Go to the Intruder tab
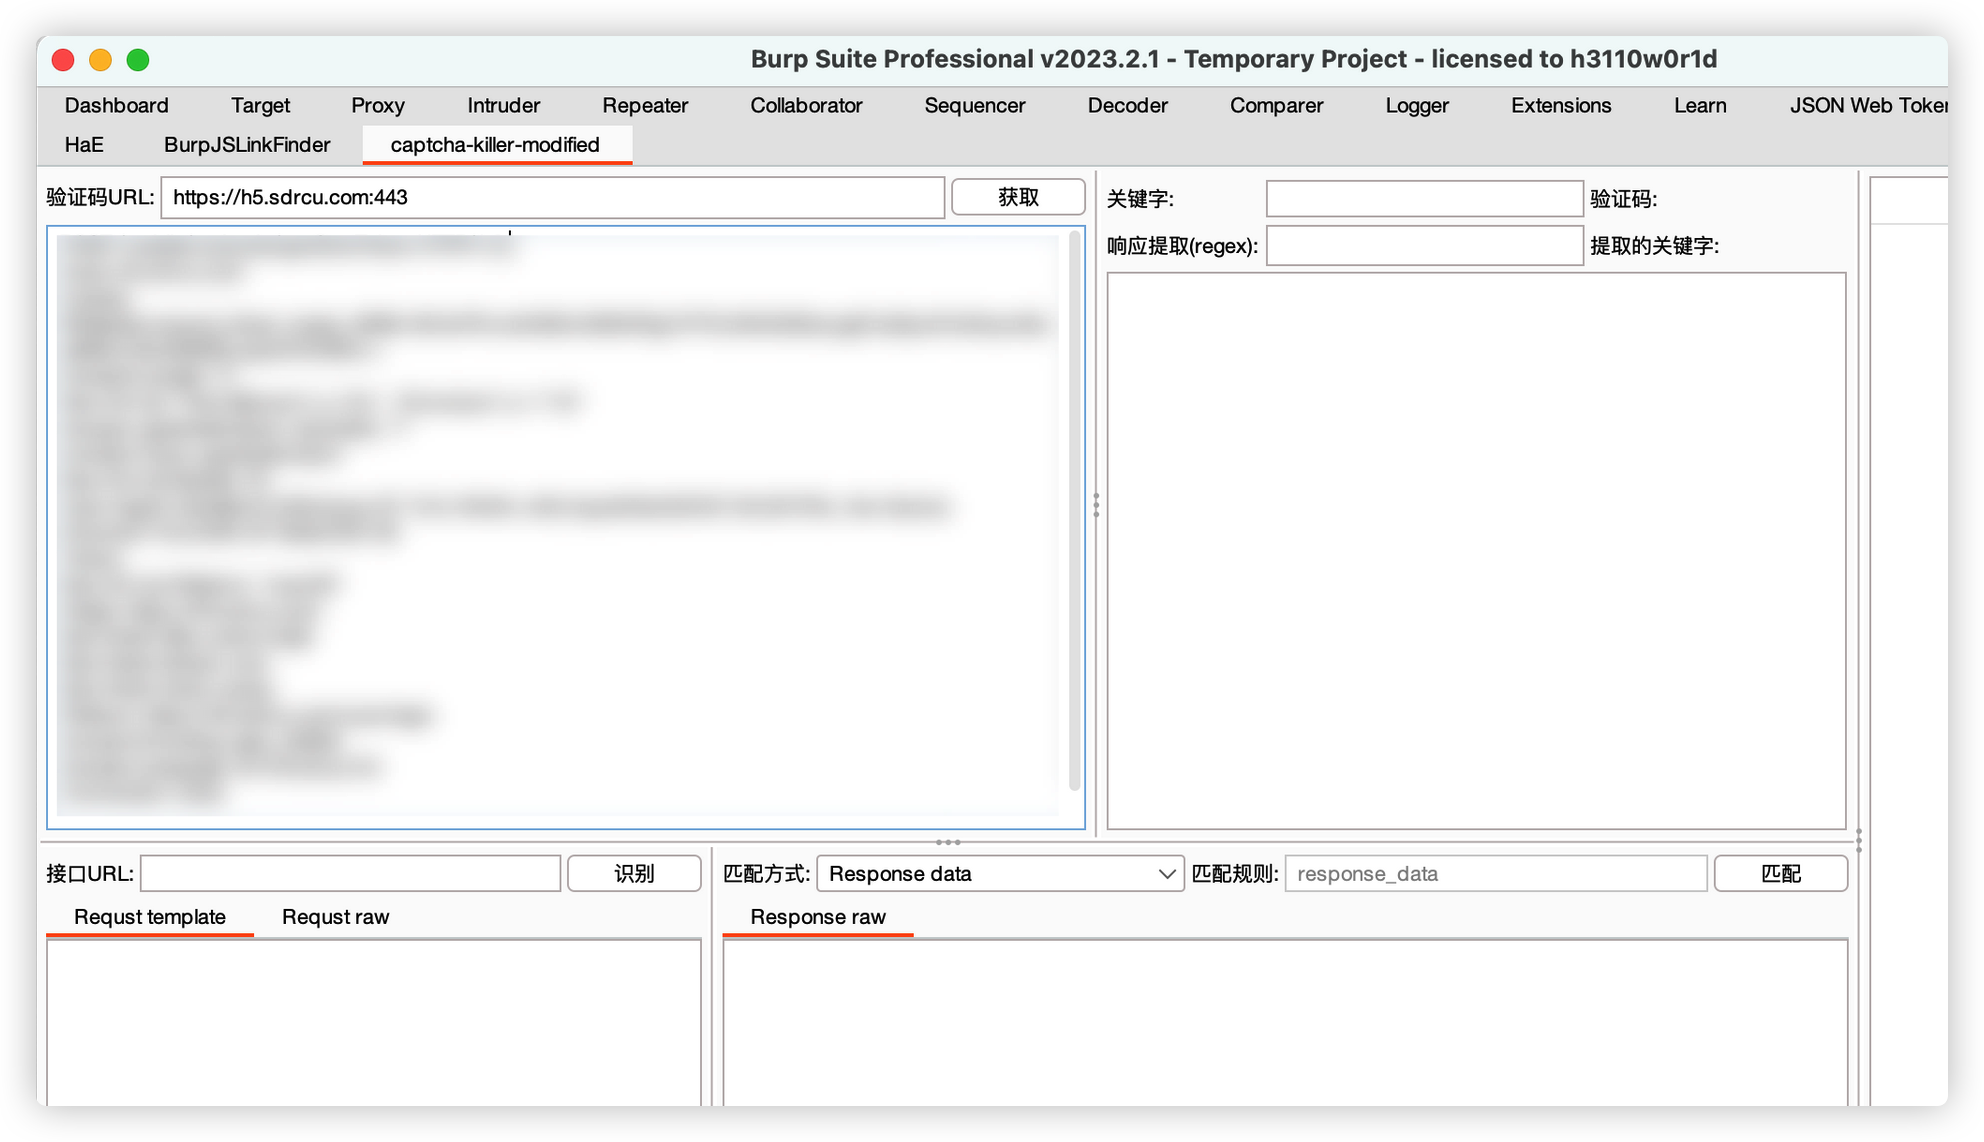The width and height of the screenshot is (1984, 1142). point(503,105)
